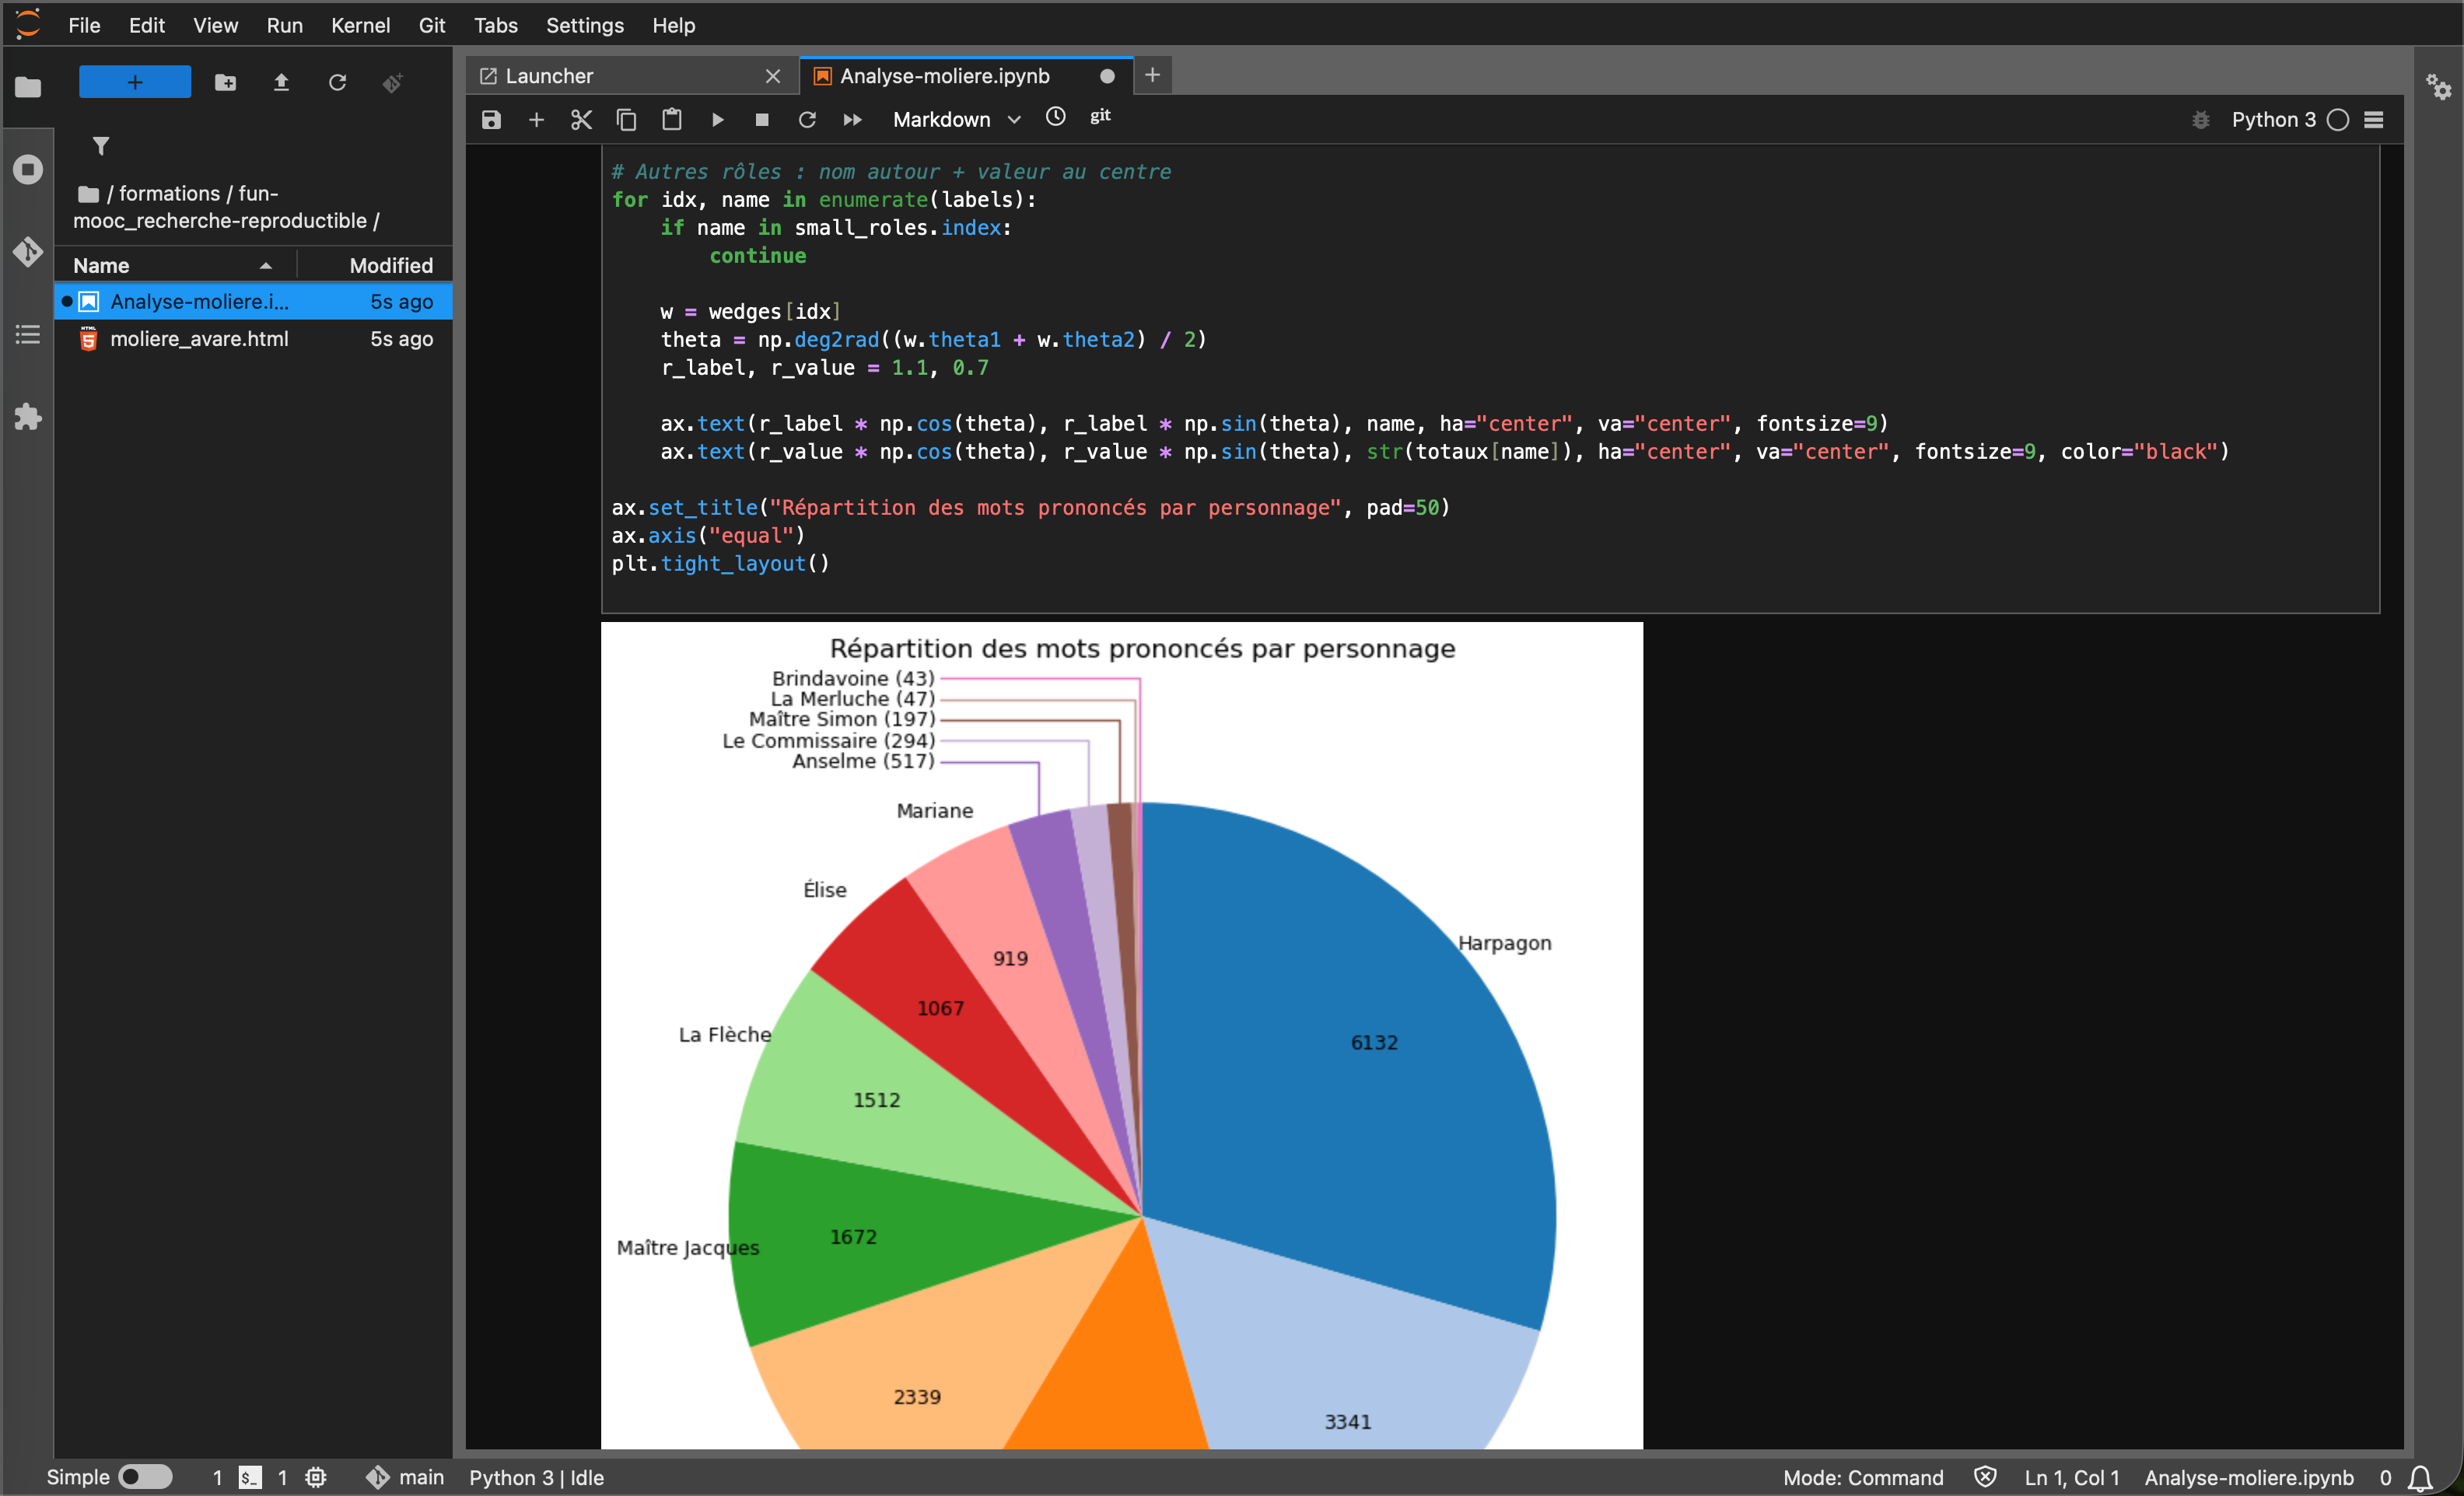
Task: Open the Git sidebar panel
Action: 28,251
